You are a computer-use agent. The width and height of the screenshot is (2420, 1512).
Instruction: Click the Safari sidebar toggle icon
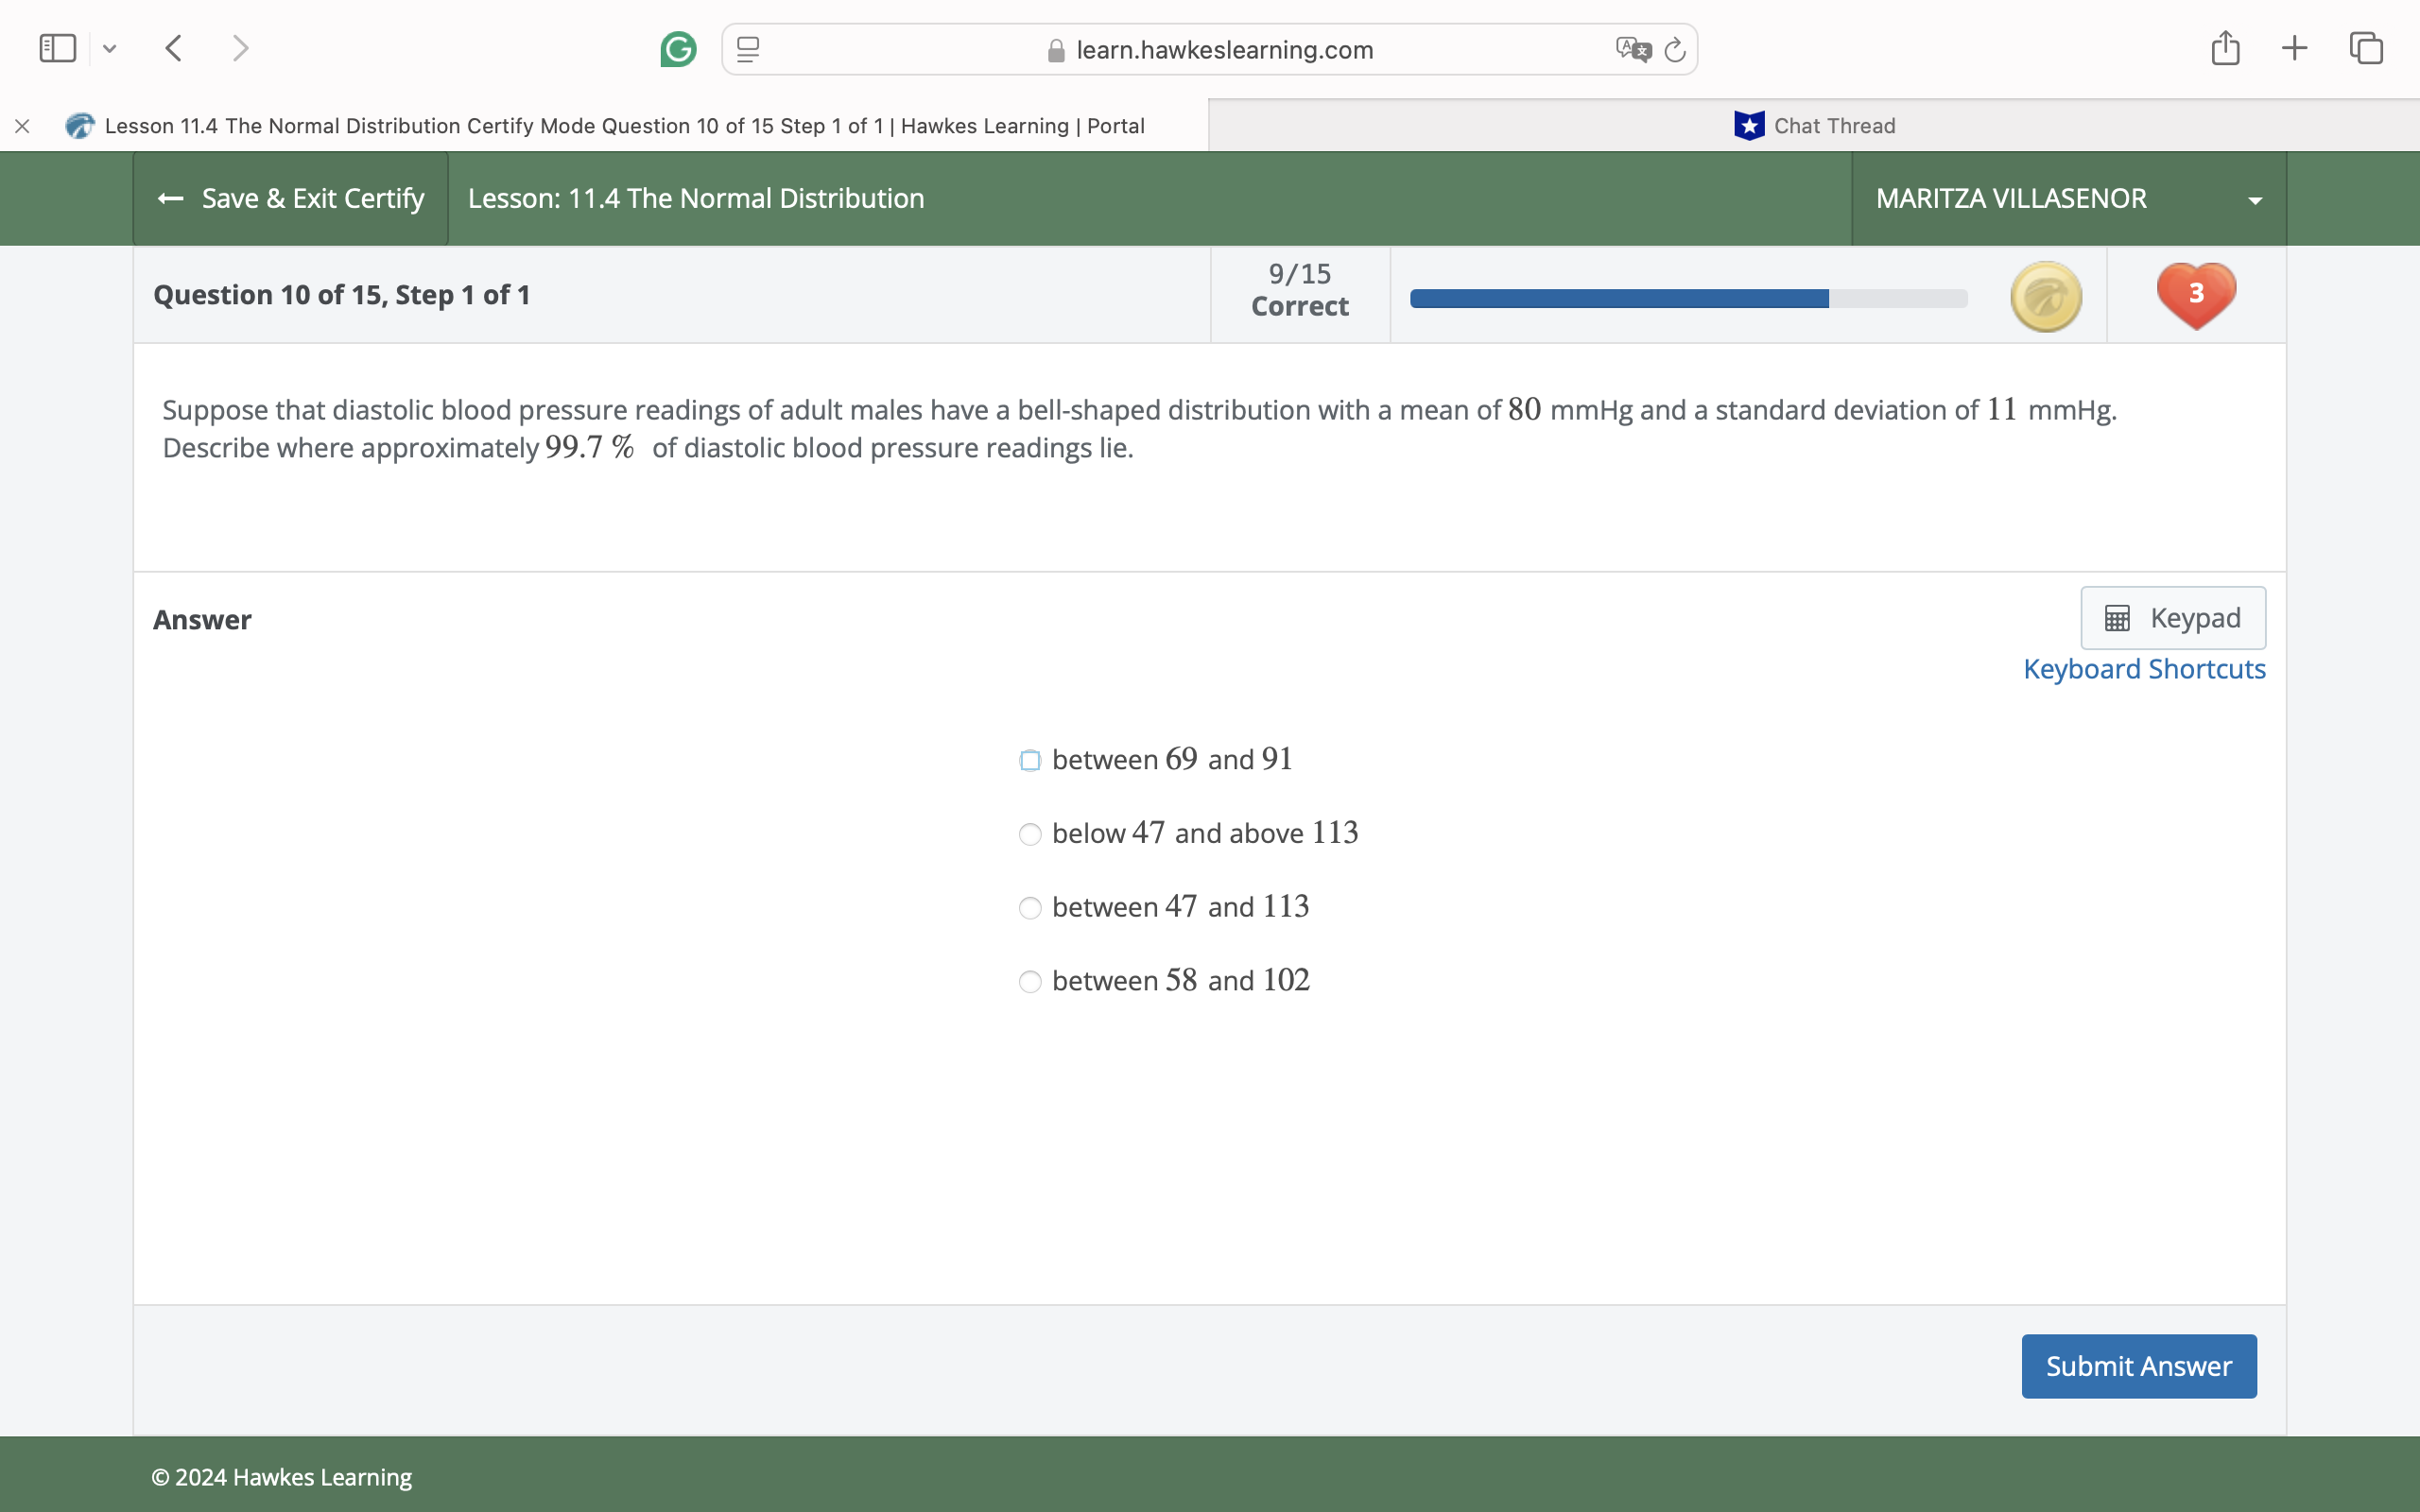click(57, 48)
